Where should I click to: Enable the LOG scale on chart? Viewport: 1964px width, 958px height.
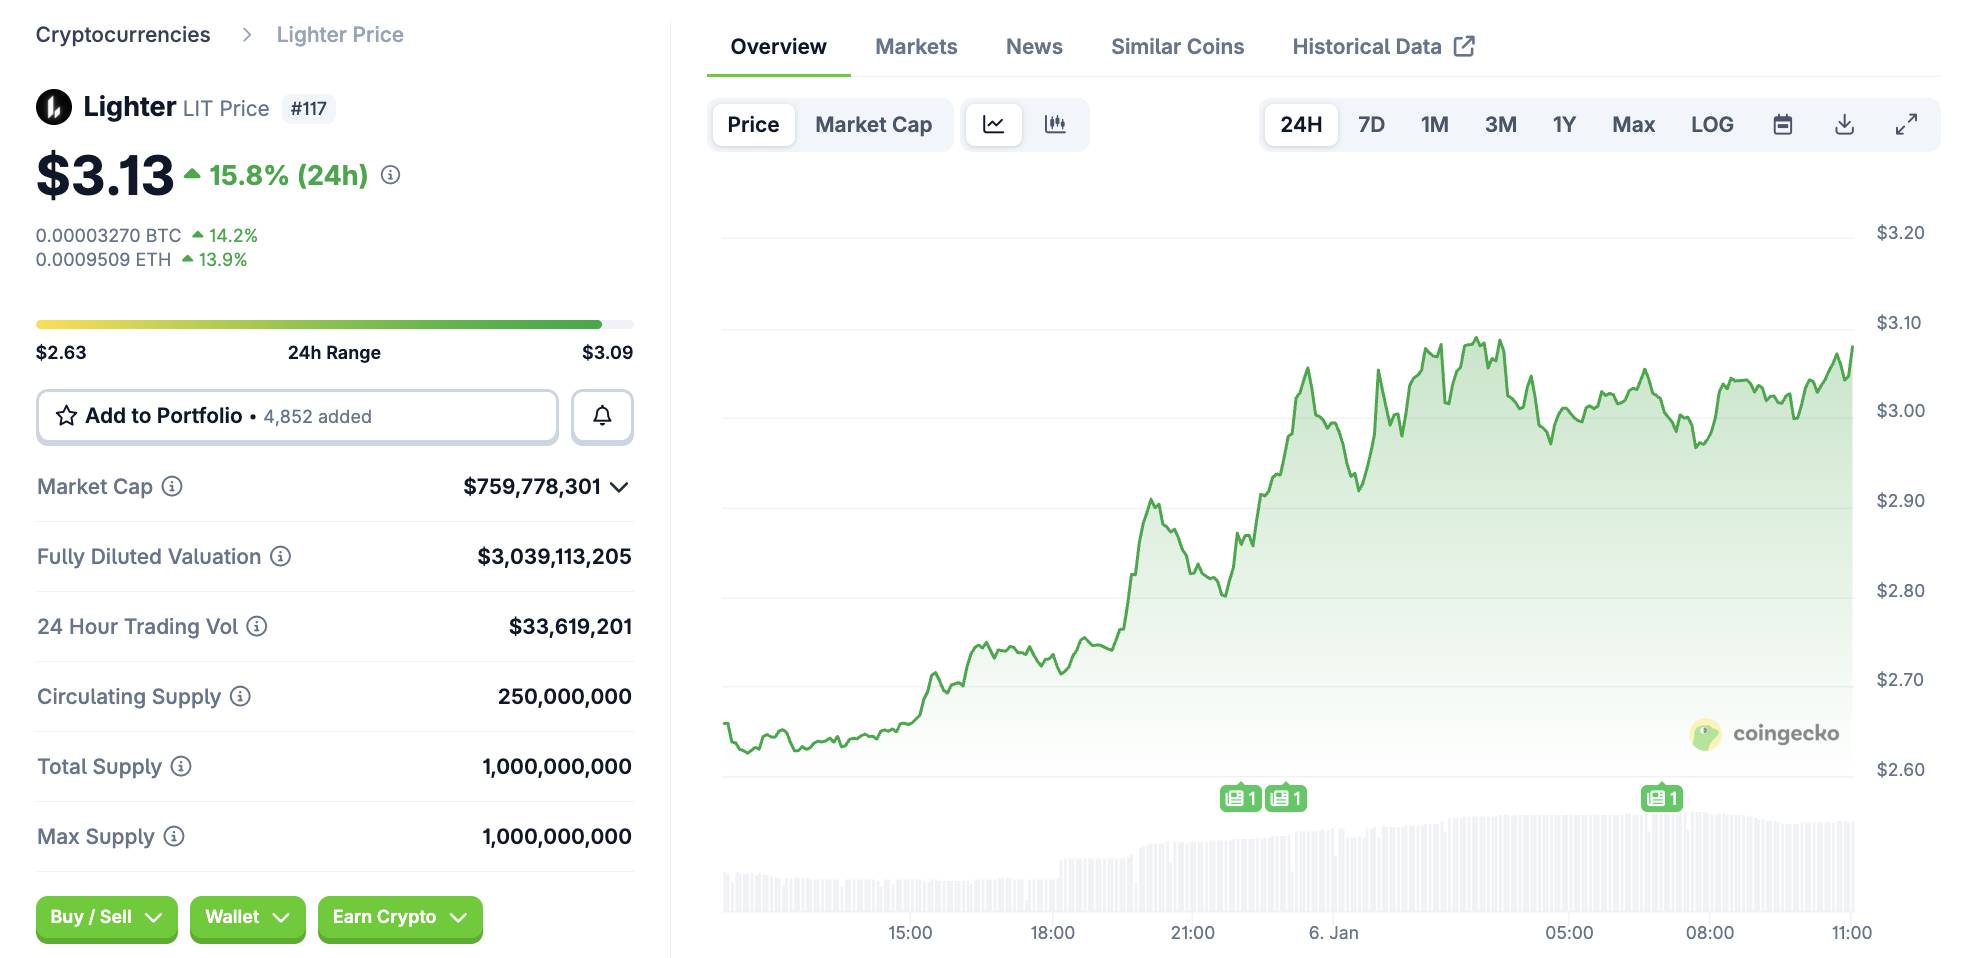1711,125
